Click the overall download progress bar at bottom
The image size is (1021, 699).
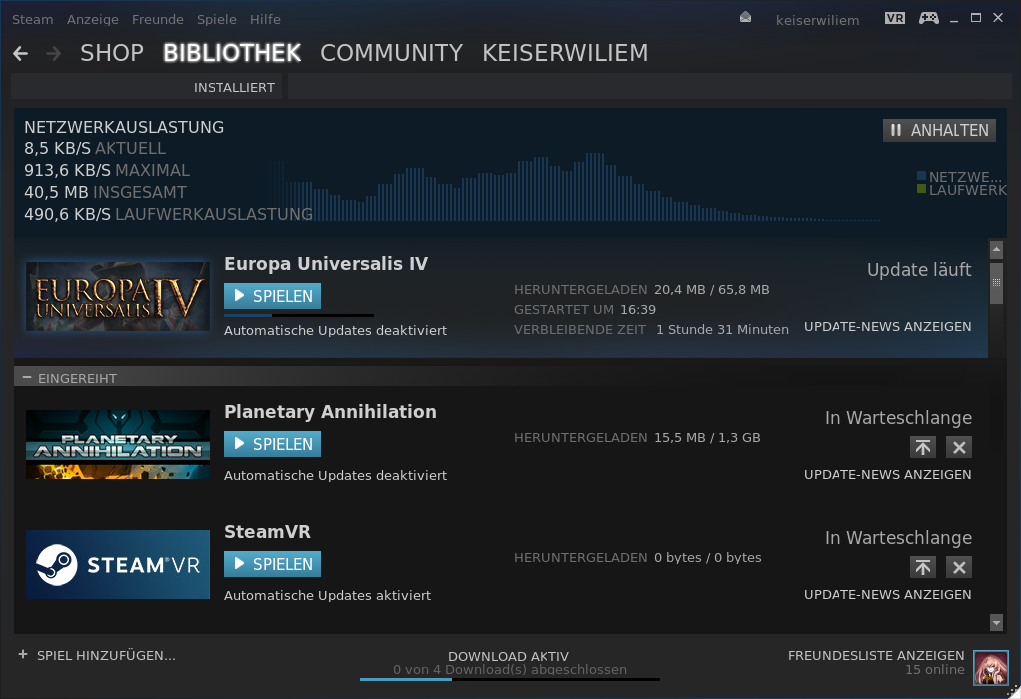tap(510, 679)
